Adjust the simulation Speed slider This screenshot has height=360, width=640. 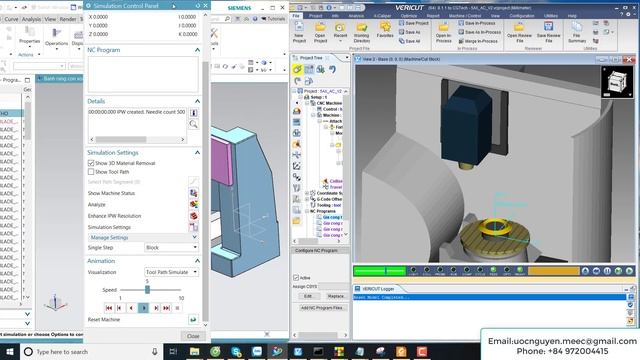click(147, 290)
